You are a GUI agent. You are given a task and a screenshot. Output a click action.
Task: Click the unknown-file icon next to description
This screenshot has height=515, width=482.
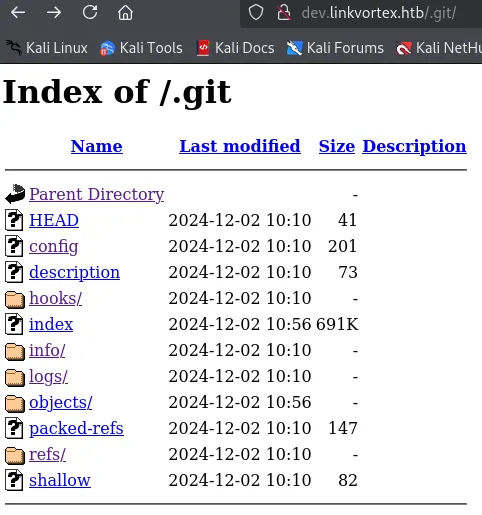click(14, 272)
